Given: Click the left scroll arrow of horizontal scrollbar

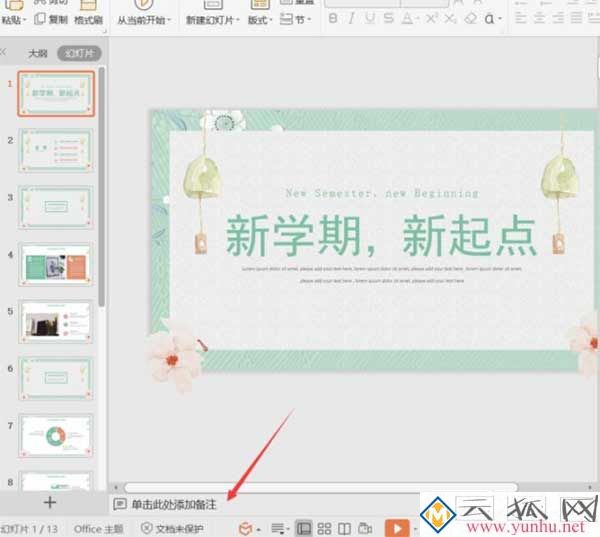Looking at the screenshot, I should [x=116, y=487].
